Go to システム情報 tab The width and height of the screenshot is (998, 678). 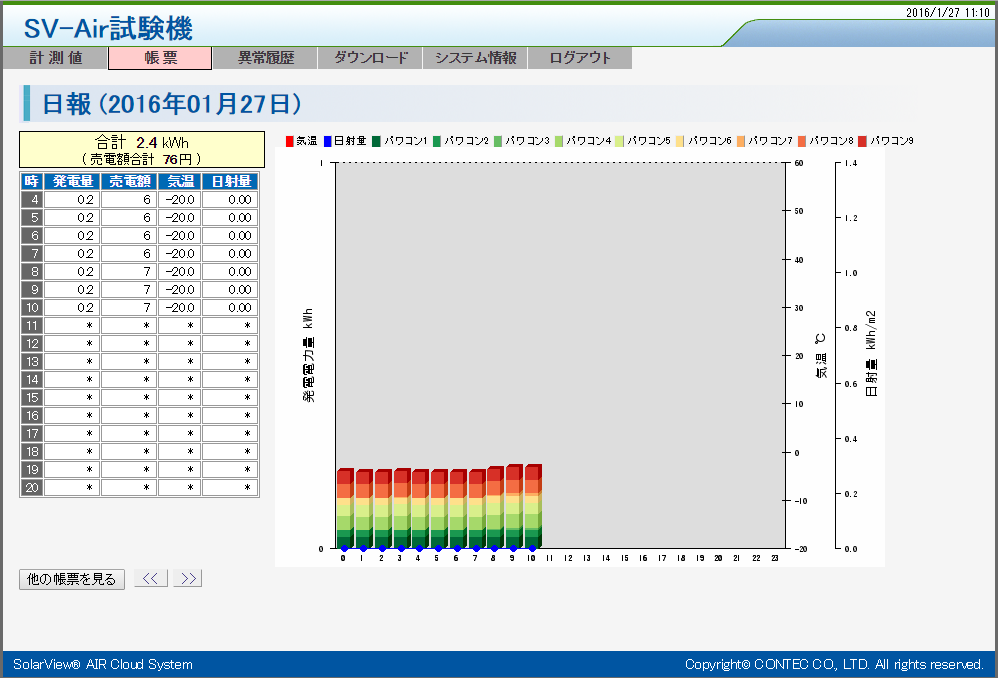(x=475, y=58)
